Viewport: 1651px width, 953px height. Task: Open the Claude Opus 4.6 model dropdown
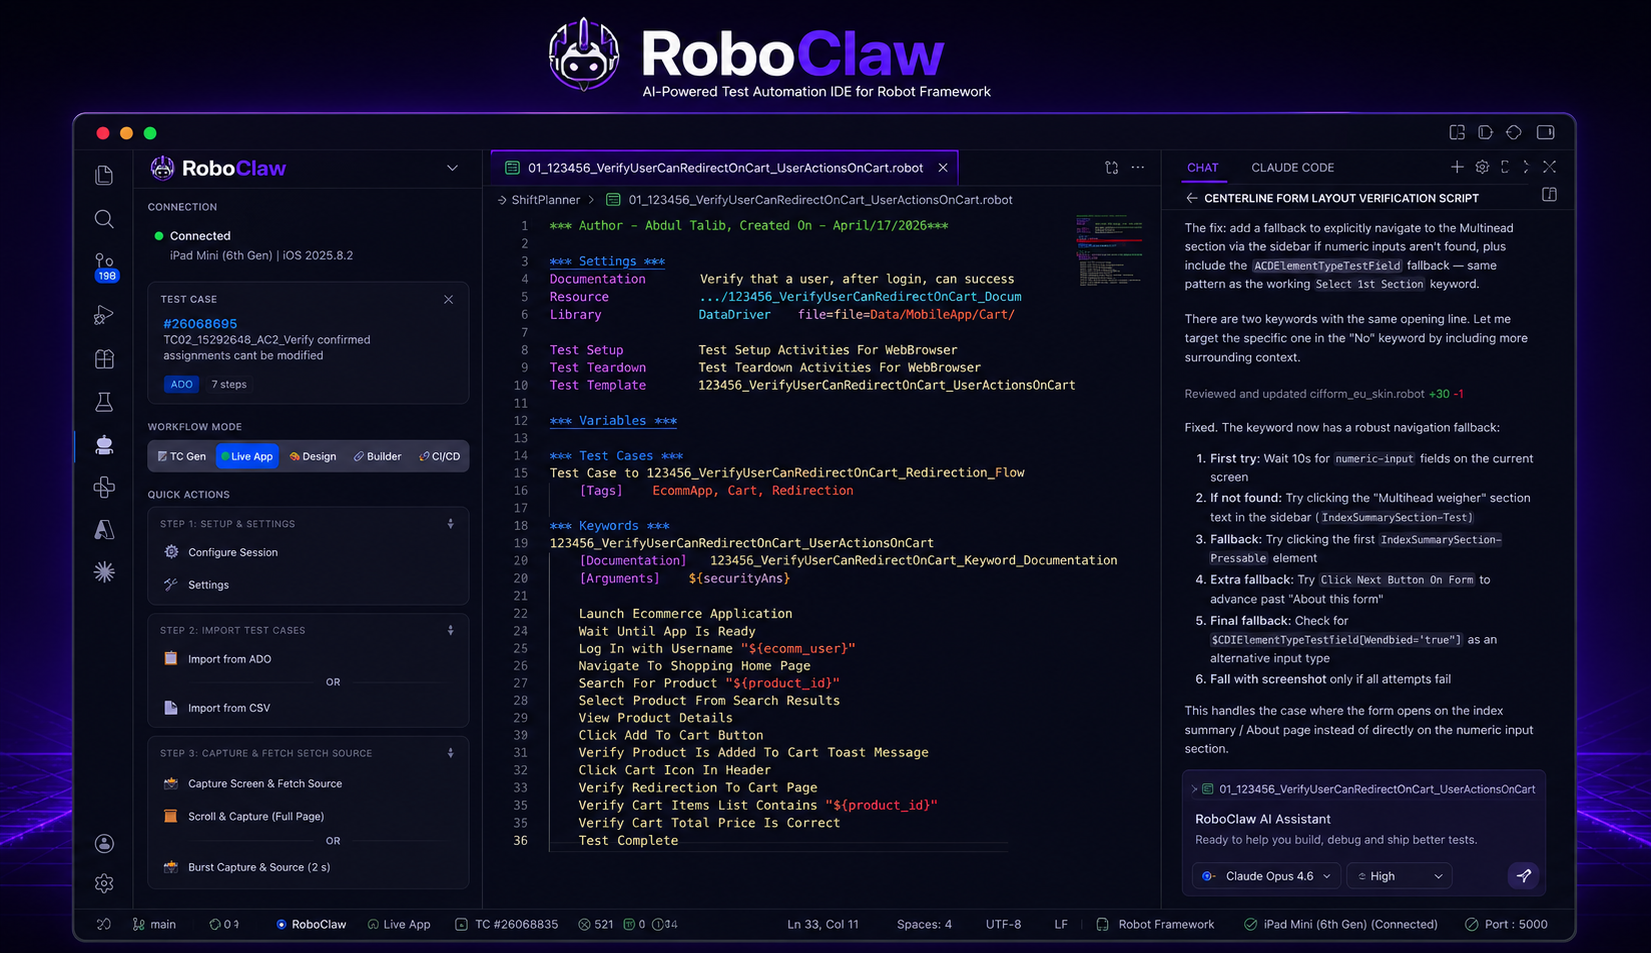click(1266, 876)
